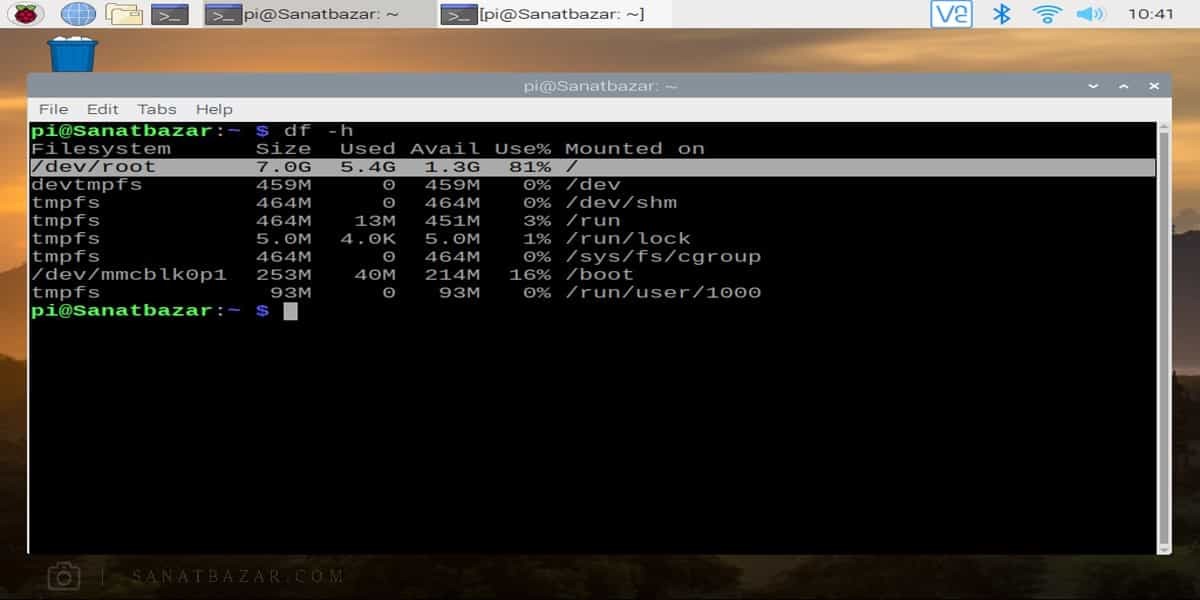Open the VNC Server tray icon

point(951,14)
